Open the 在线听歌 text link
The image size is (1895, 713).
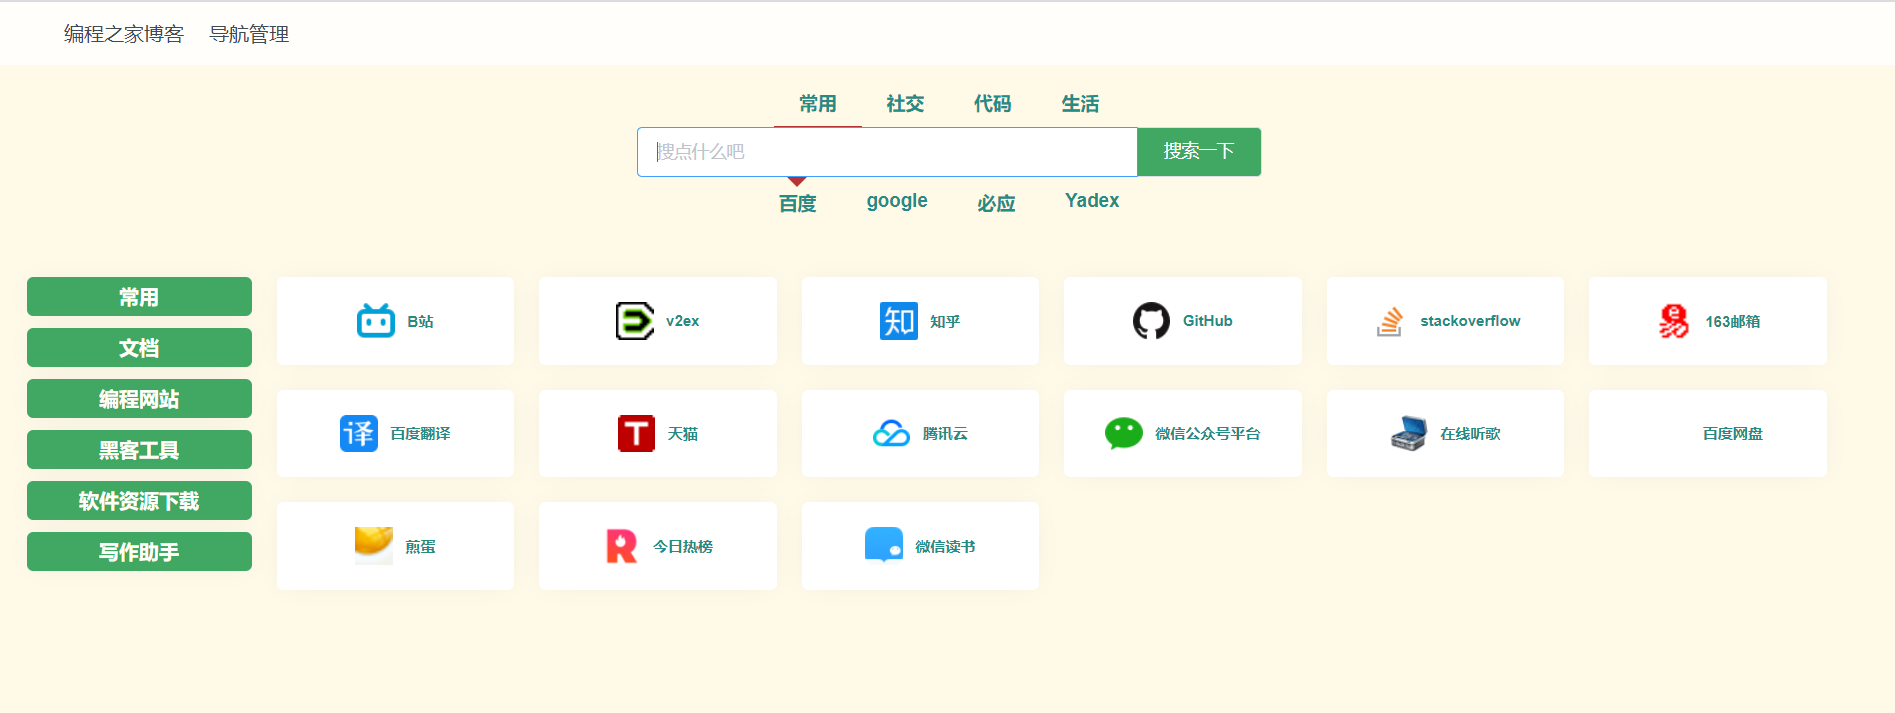(1470, 434)
